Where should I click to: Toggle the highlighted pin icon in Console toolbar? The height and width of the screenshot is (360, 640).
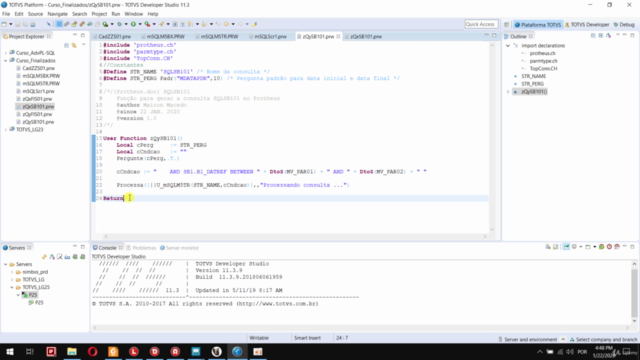tap(567, 247)
